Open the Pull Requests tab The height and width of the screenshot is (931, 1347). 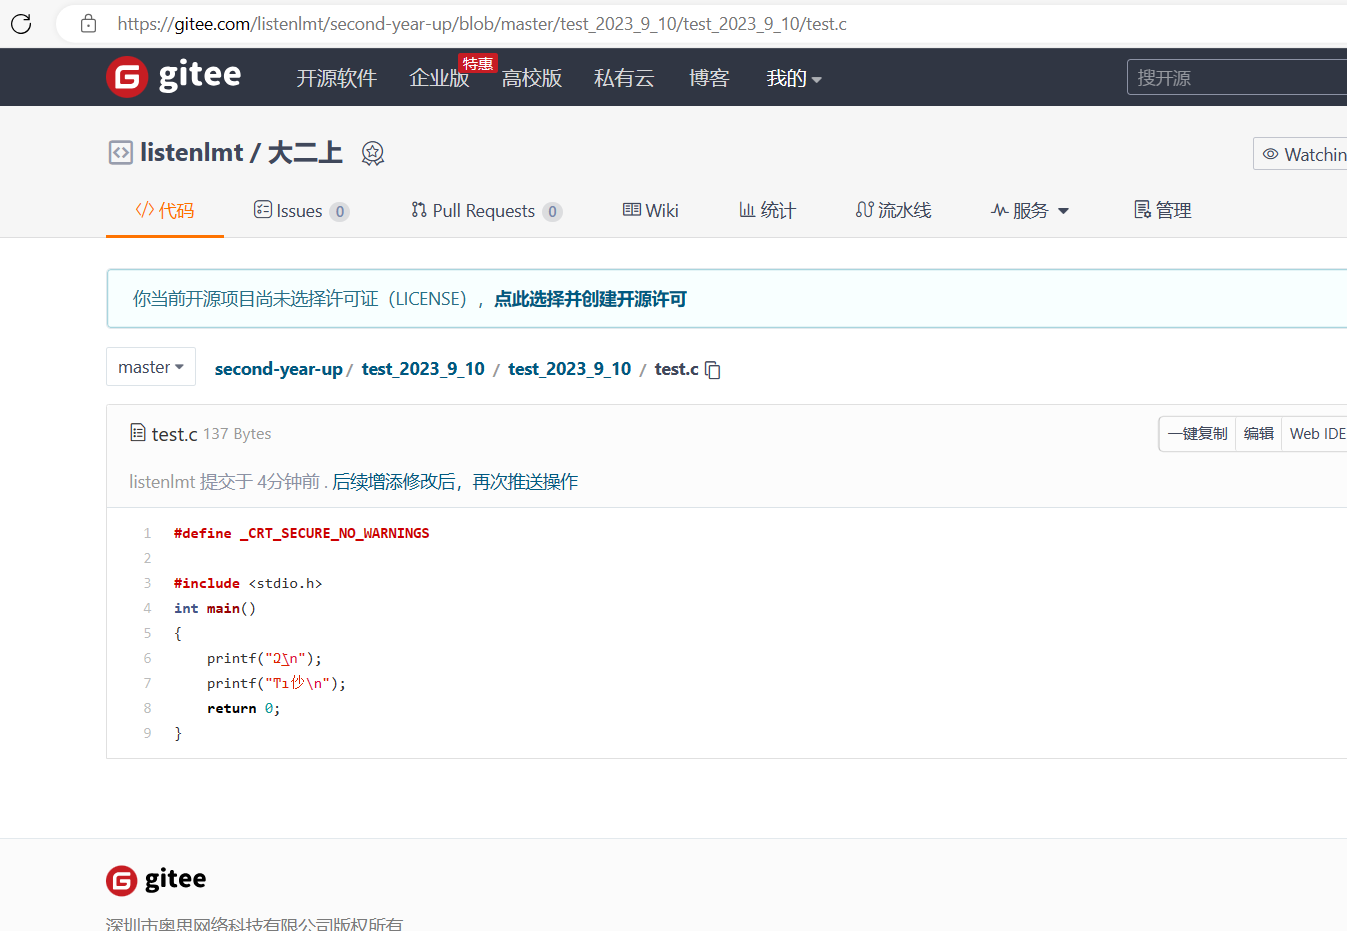coord(486,210)
